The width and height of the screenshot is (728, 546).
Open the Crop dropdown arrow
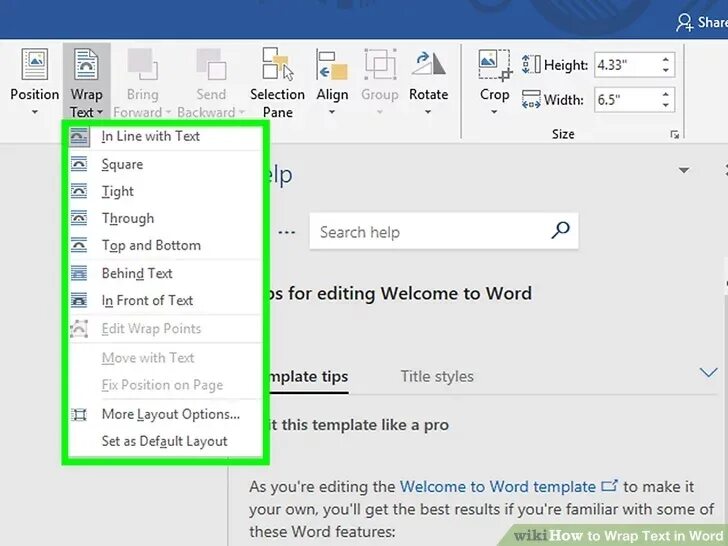tap(494, 112)
